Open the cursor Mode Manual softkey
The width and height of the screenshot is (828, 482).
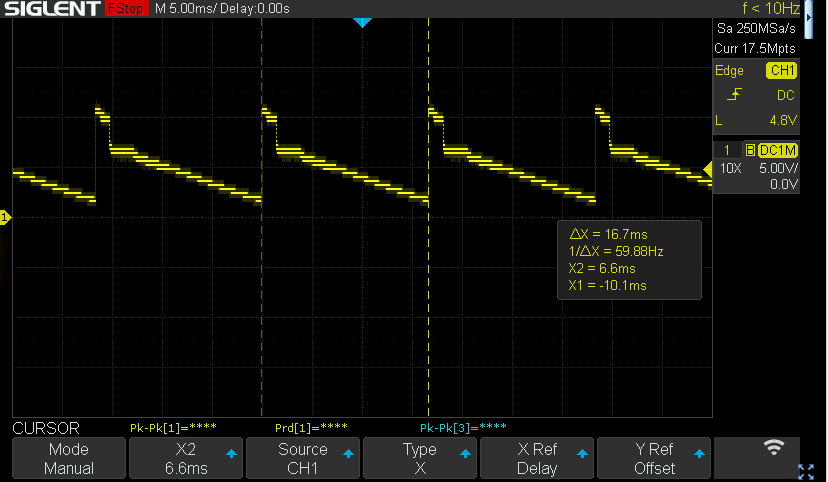(x=69, y=458)
